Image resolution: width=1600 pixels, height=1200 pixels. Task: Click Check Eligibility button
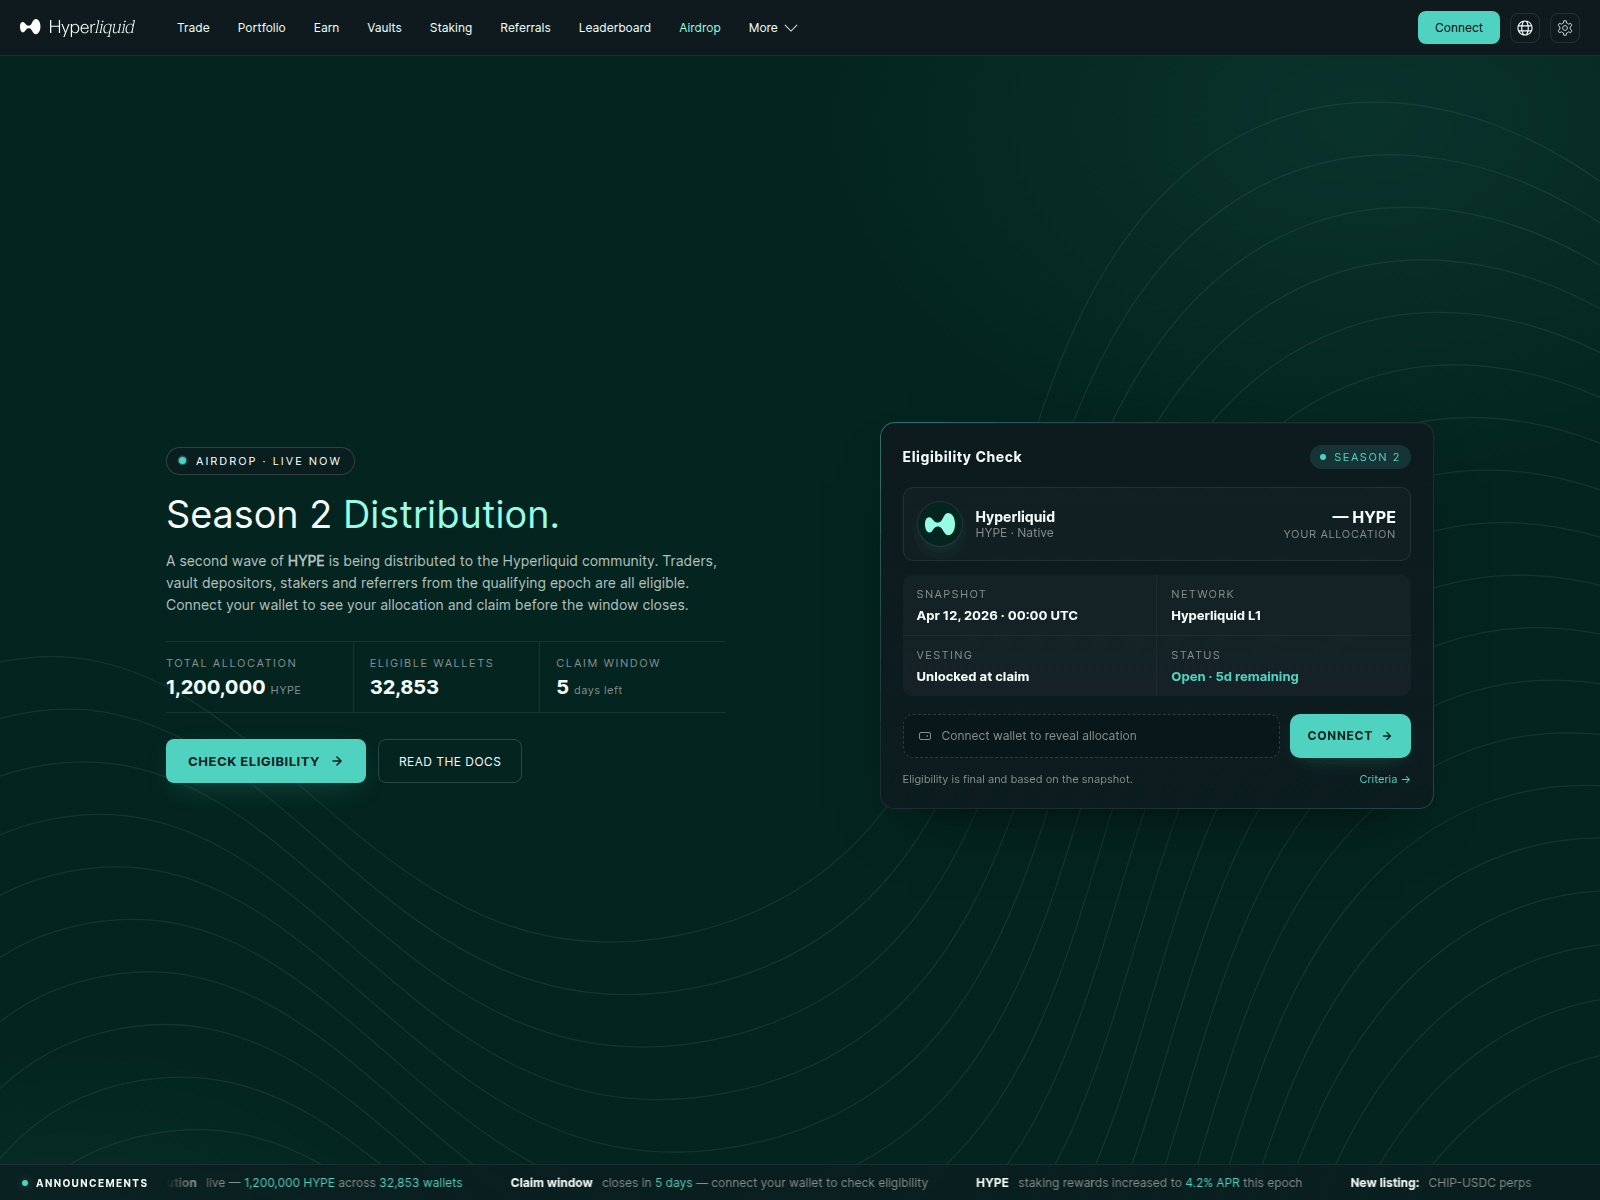click(266, 761)
